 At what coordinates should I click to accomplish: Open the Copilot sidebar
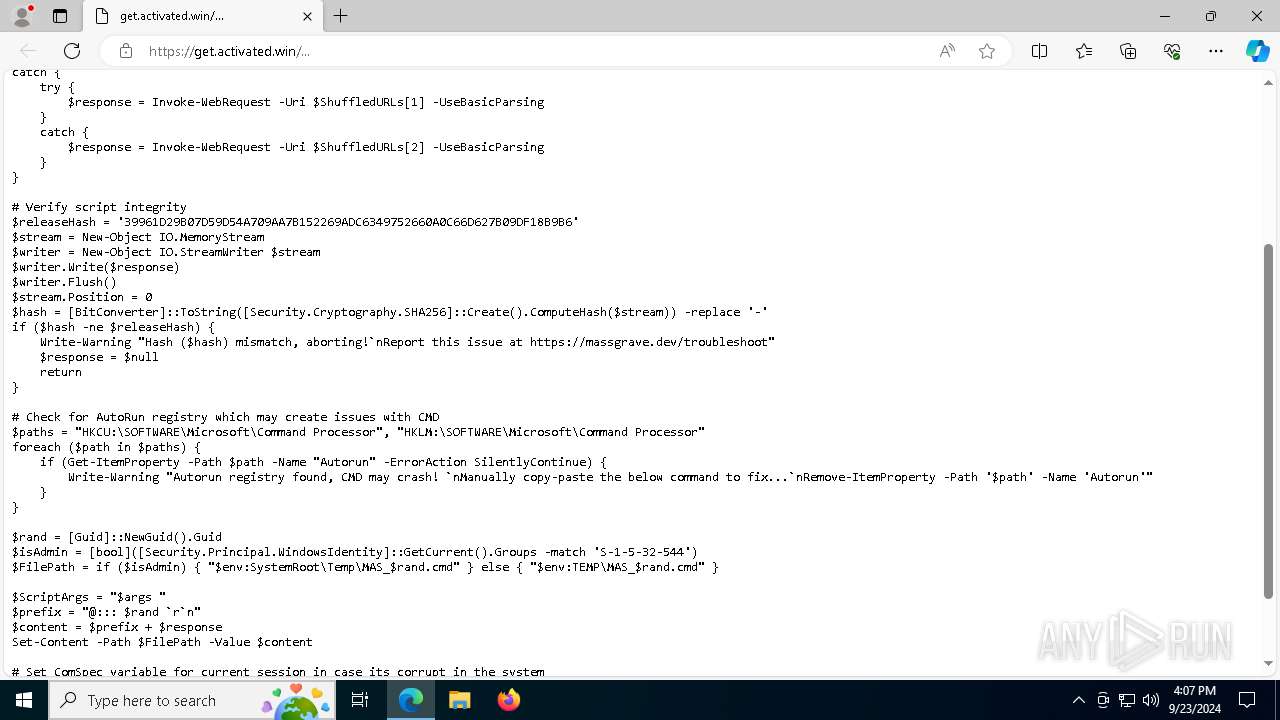(1257, 51)
